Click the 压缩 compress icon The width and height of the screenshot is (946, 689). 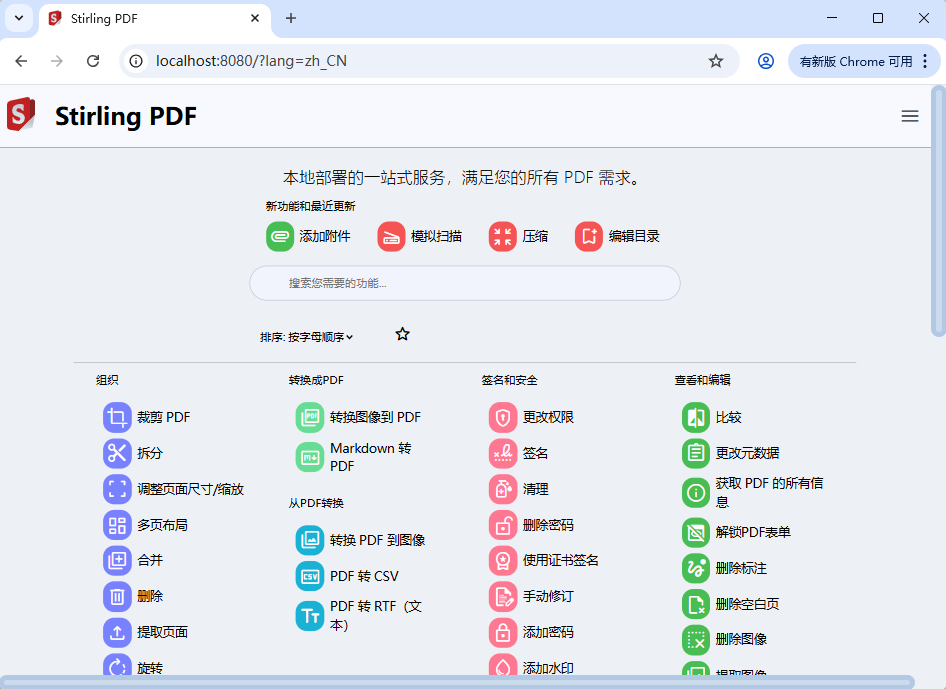tap(503, 237)
